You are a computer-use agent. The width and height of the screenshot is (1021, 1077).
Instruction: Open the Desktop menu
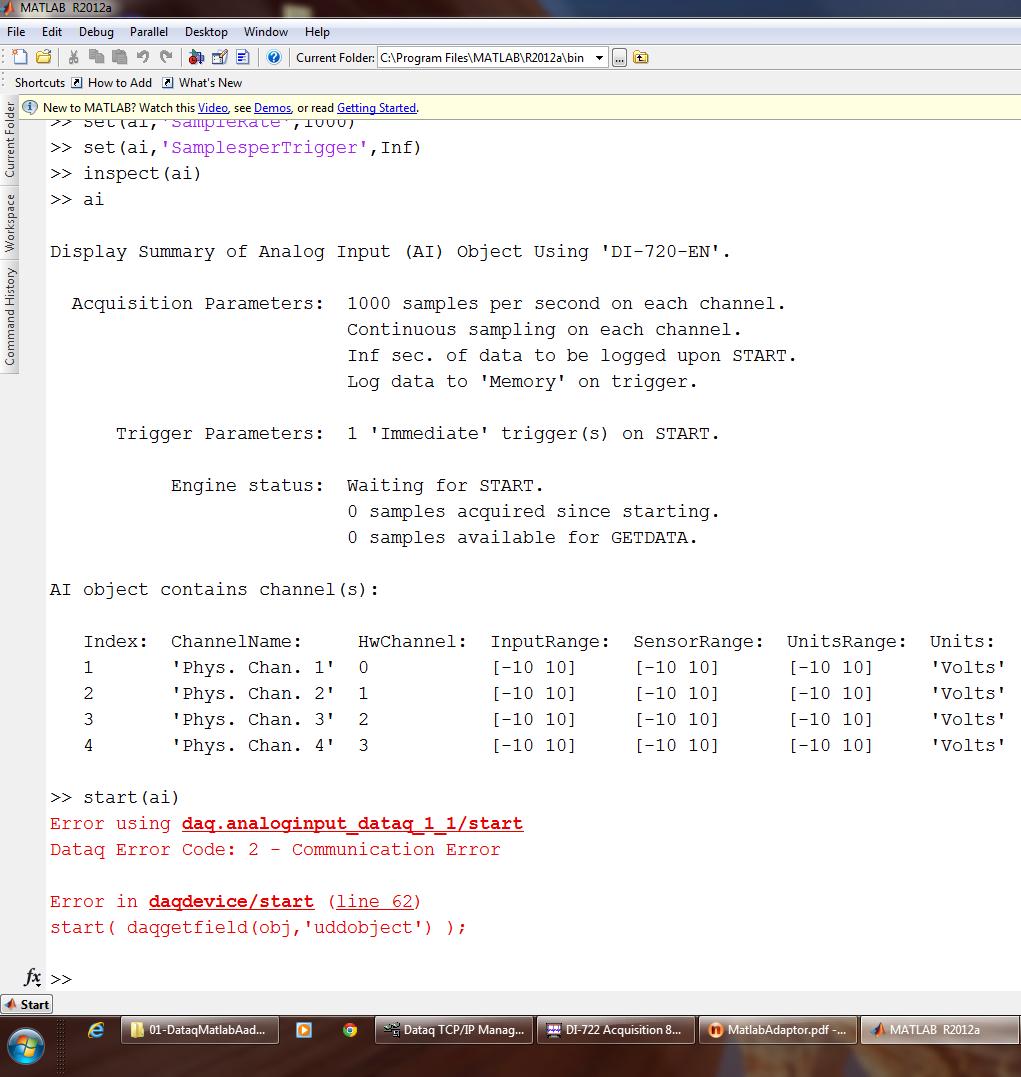point(206,32)
